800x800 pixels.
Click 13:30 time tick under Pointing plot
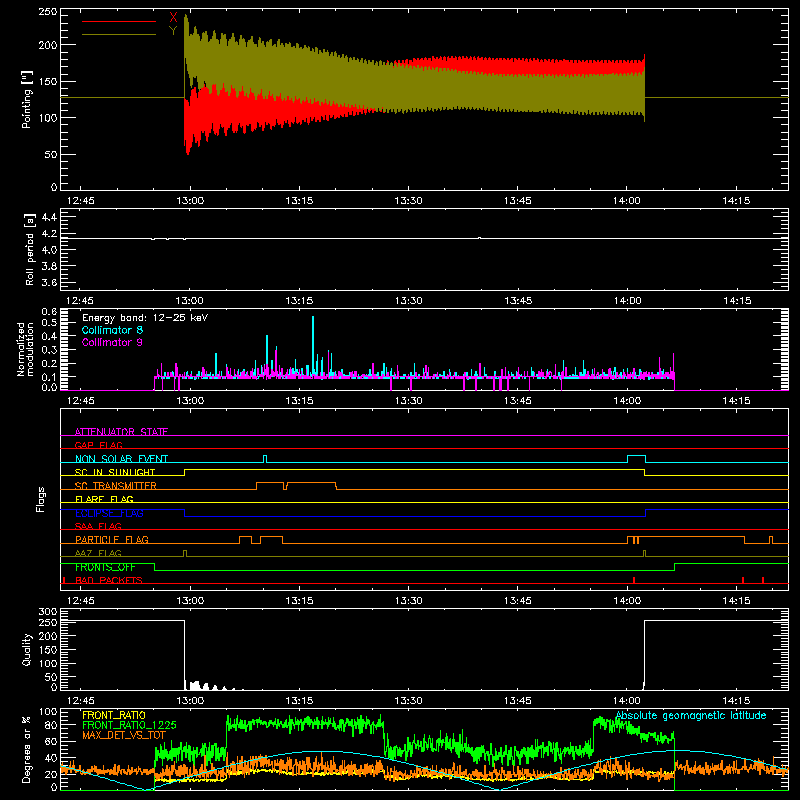click(x=408, y=201)
